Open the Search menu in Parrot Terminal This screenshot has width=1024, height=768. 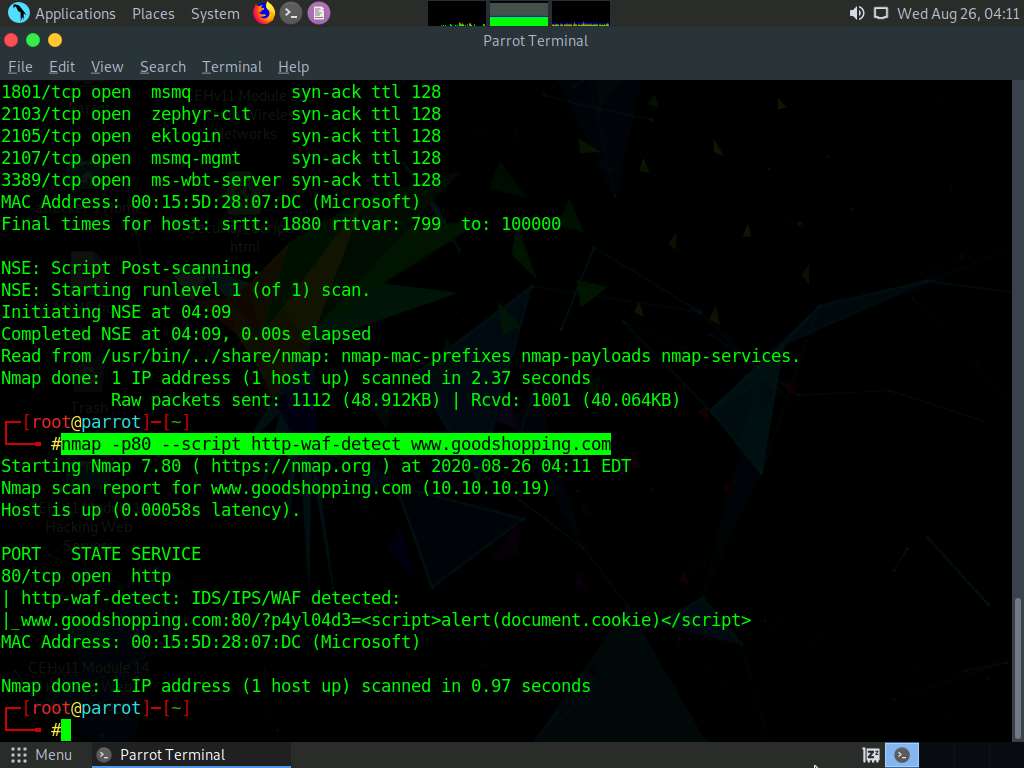tap(163, 67)
